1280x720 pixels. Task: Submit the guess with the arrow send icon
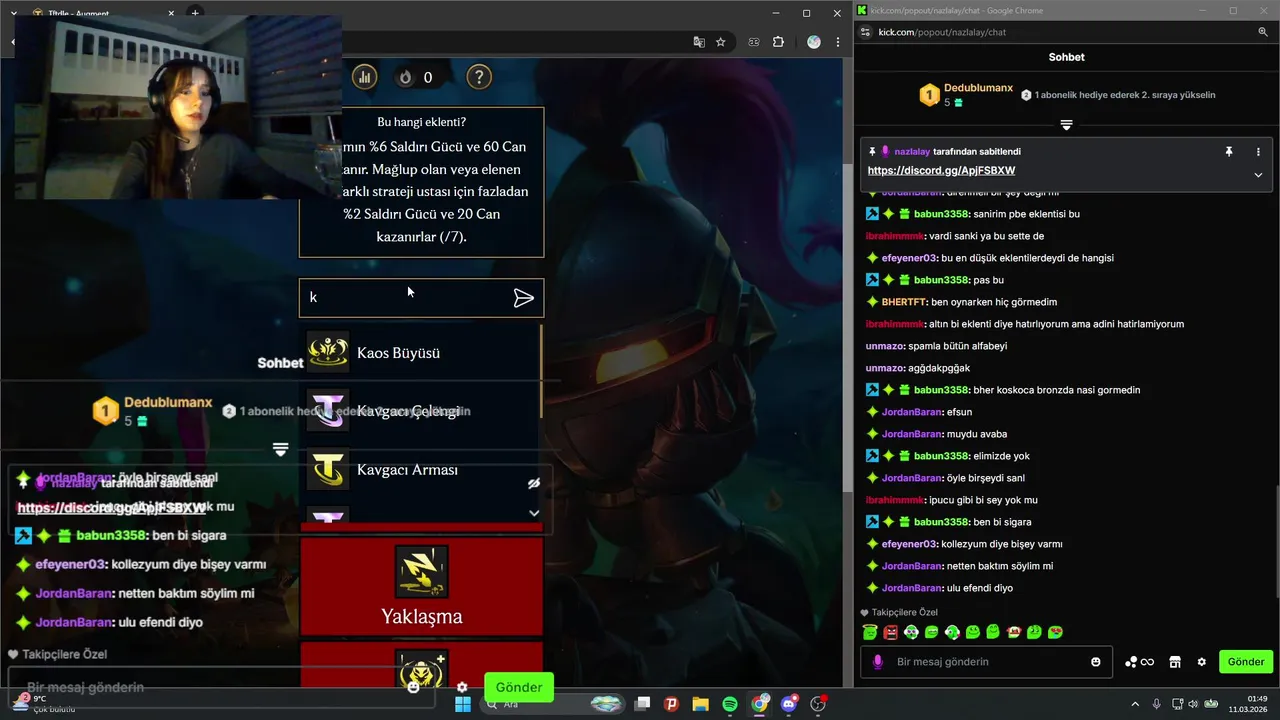coord(523,298)
